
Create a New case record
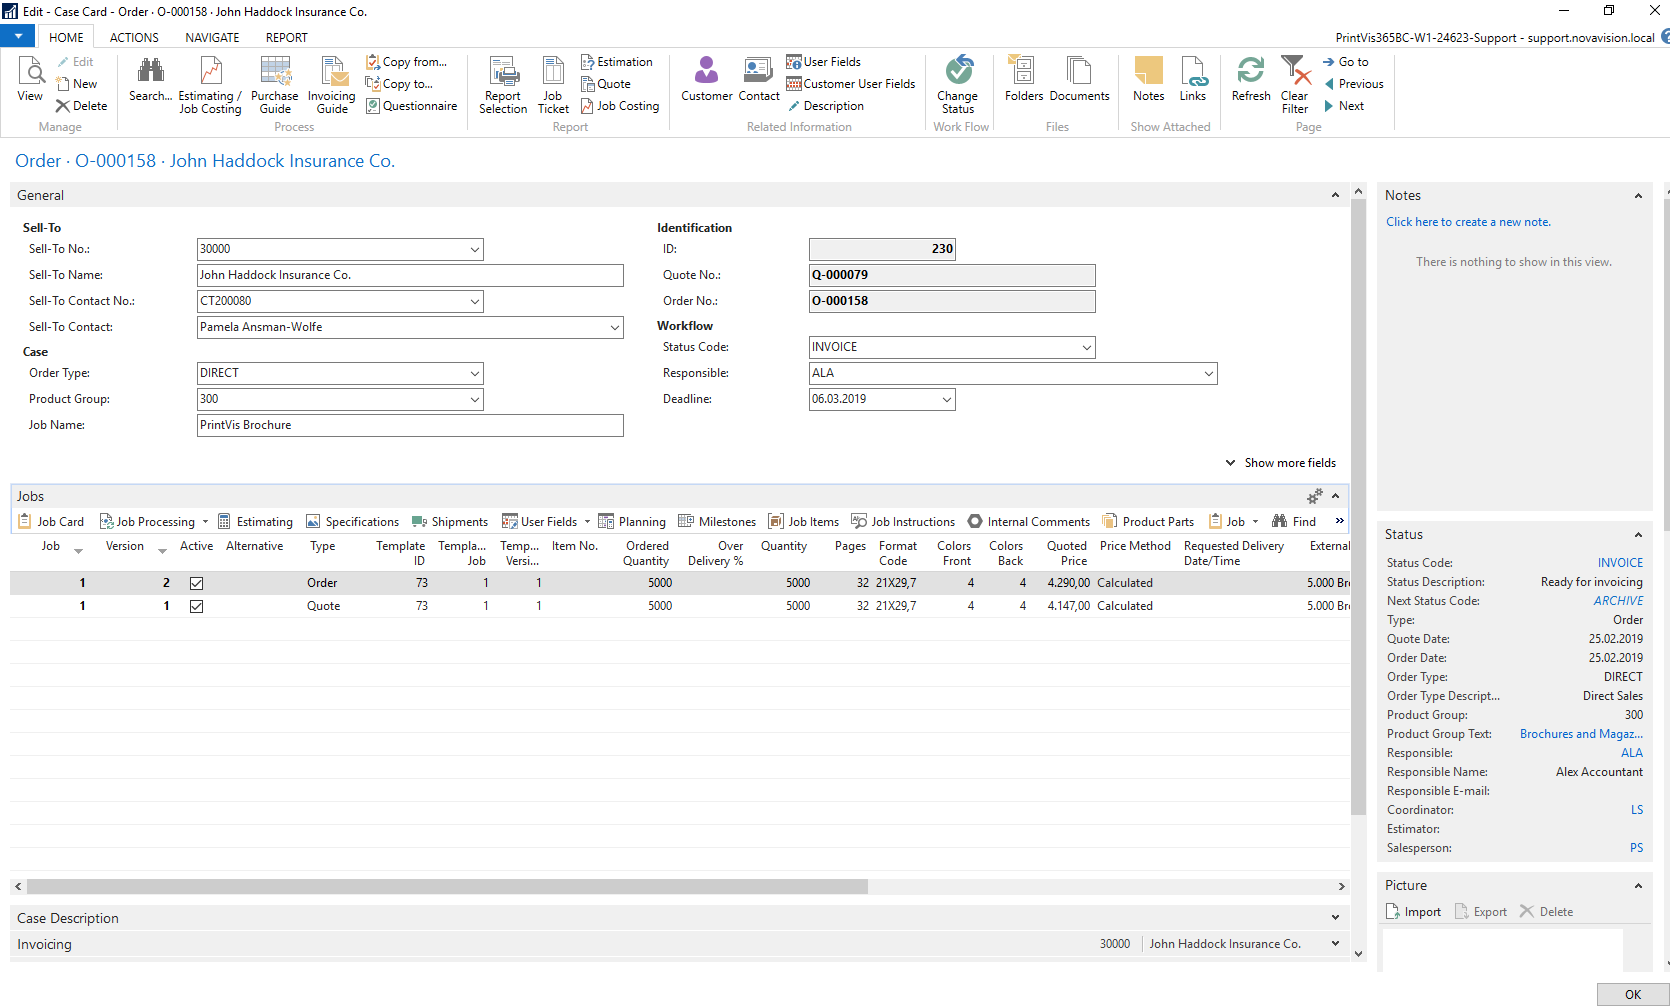click(77, 84)
